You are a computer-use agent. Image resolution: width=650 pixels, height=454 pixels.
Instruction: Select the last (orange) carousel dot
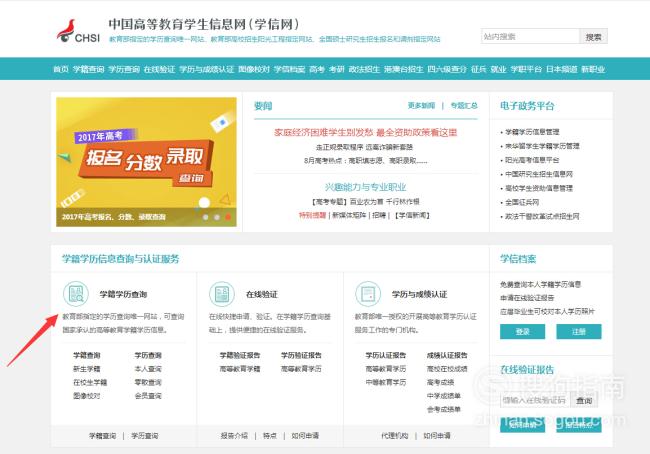coord(228,217)
